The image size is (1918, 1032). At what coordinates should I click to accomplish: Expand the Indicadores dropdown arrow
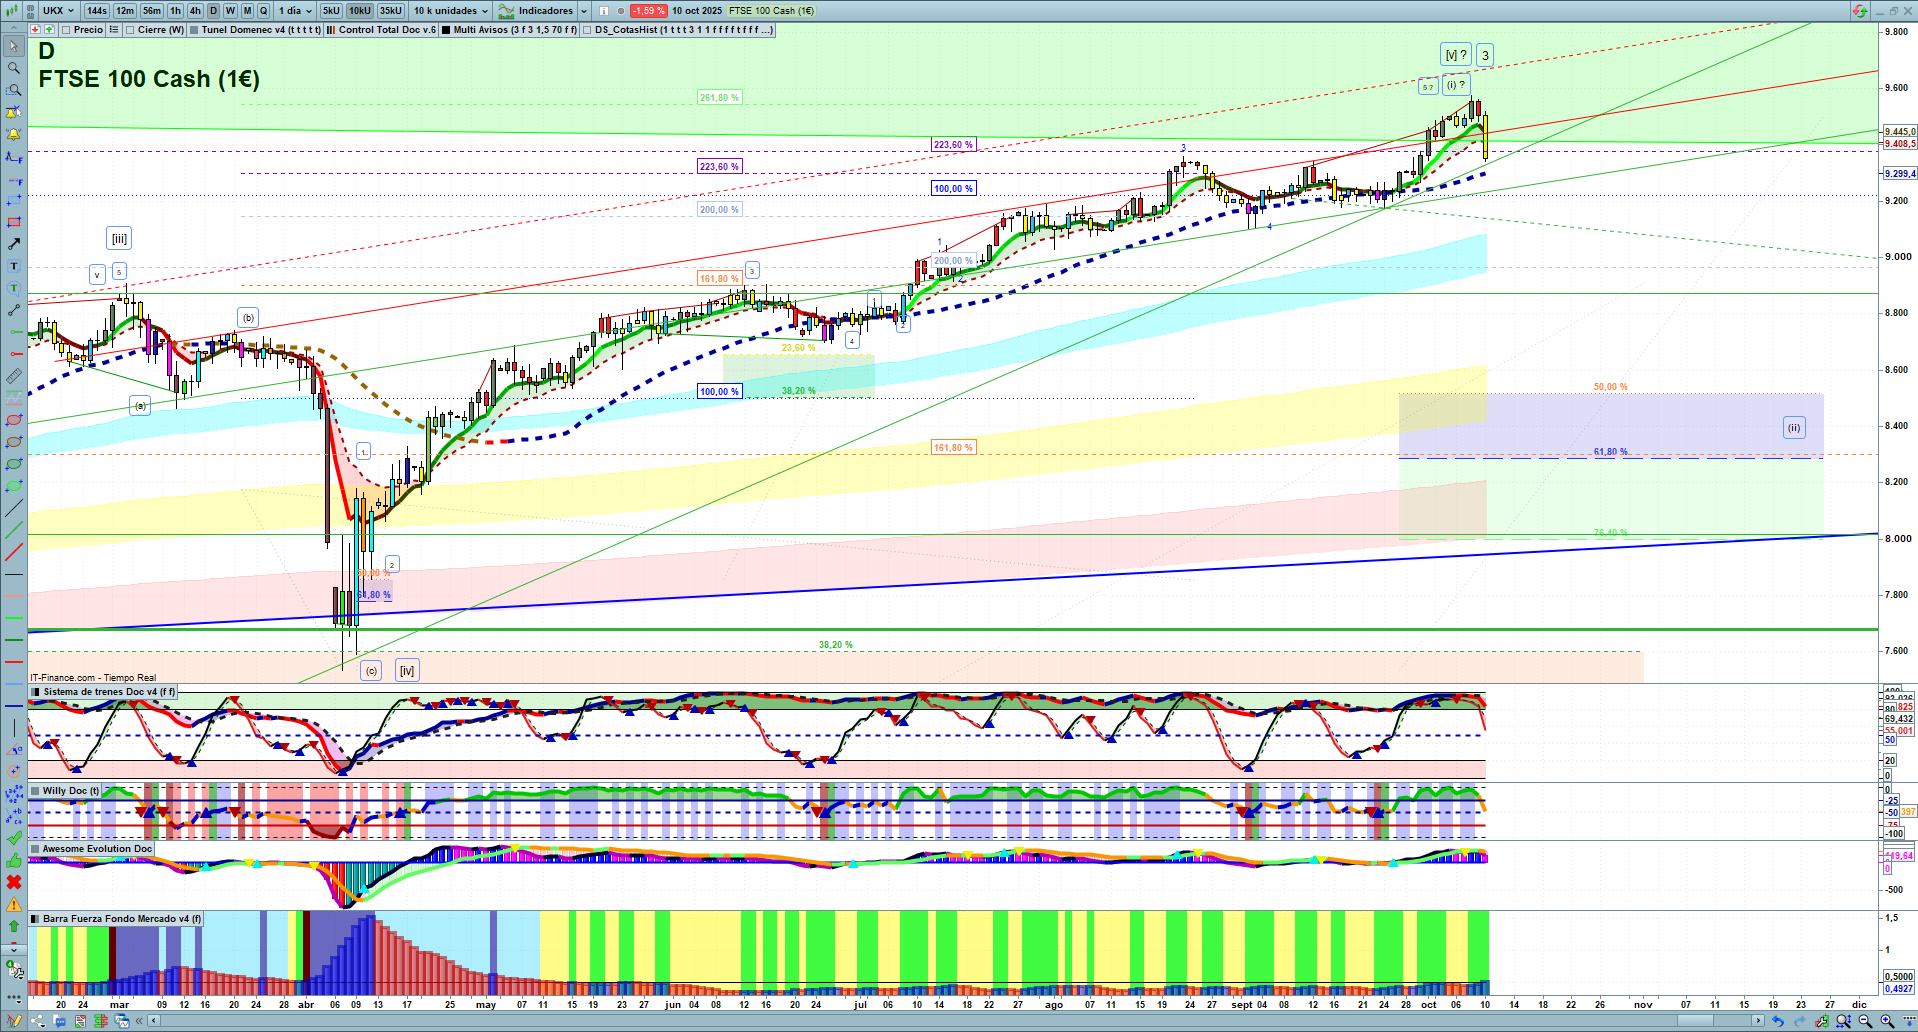coord(584,11)
